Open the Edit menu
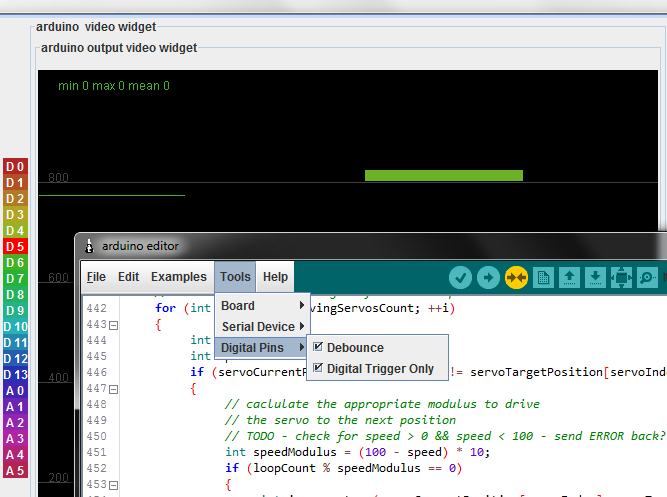This screenshot has width=667, height=497. coord(128,277)
